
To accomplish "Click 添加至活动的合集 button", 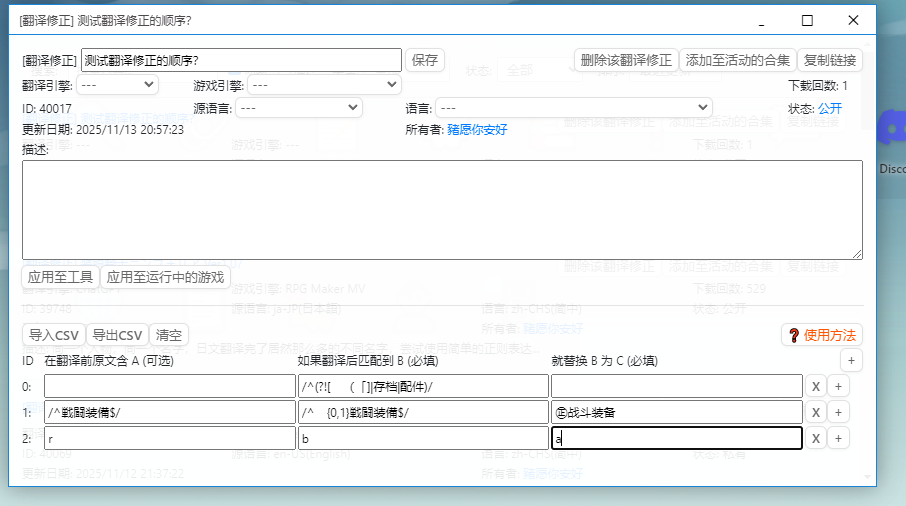I will [x=737, y=60].
